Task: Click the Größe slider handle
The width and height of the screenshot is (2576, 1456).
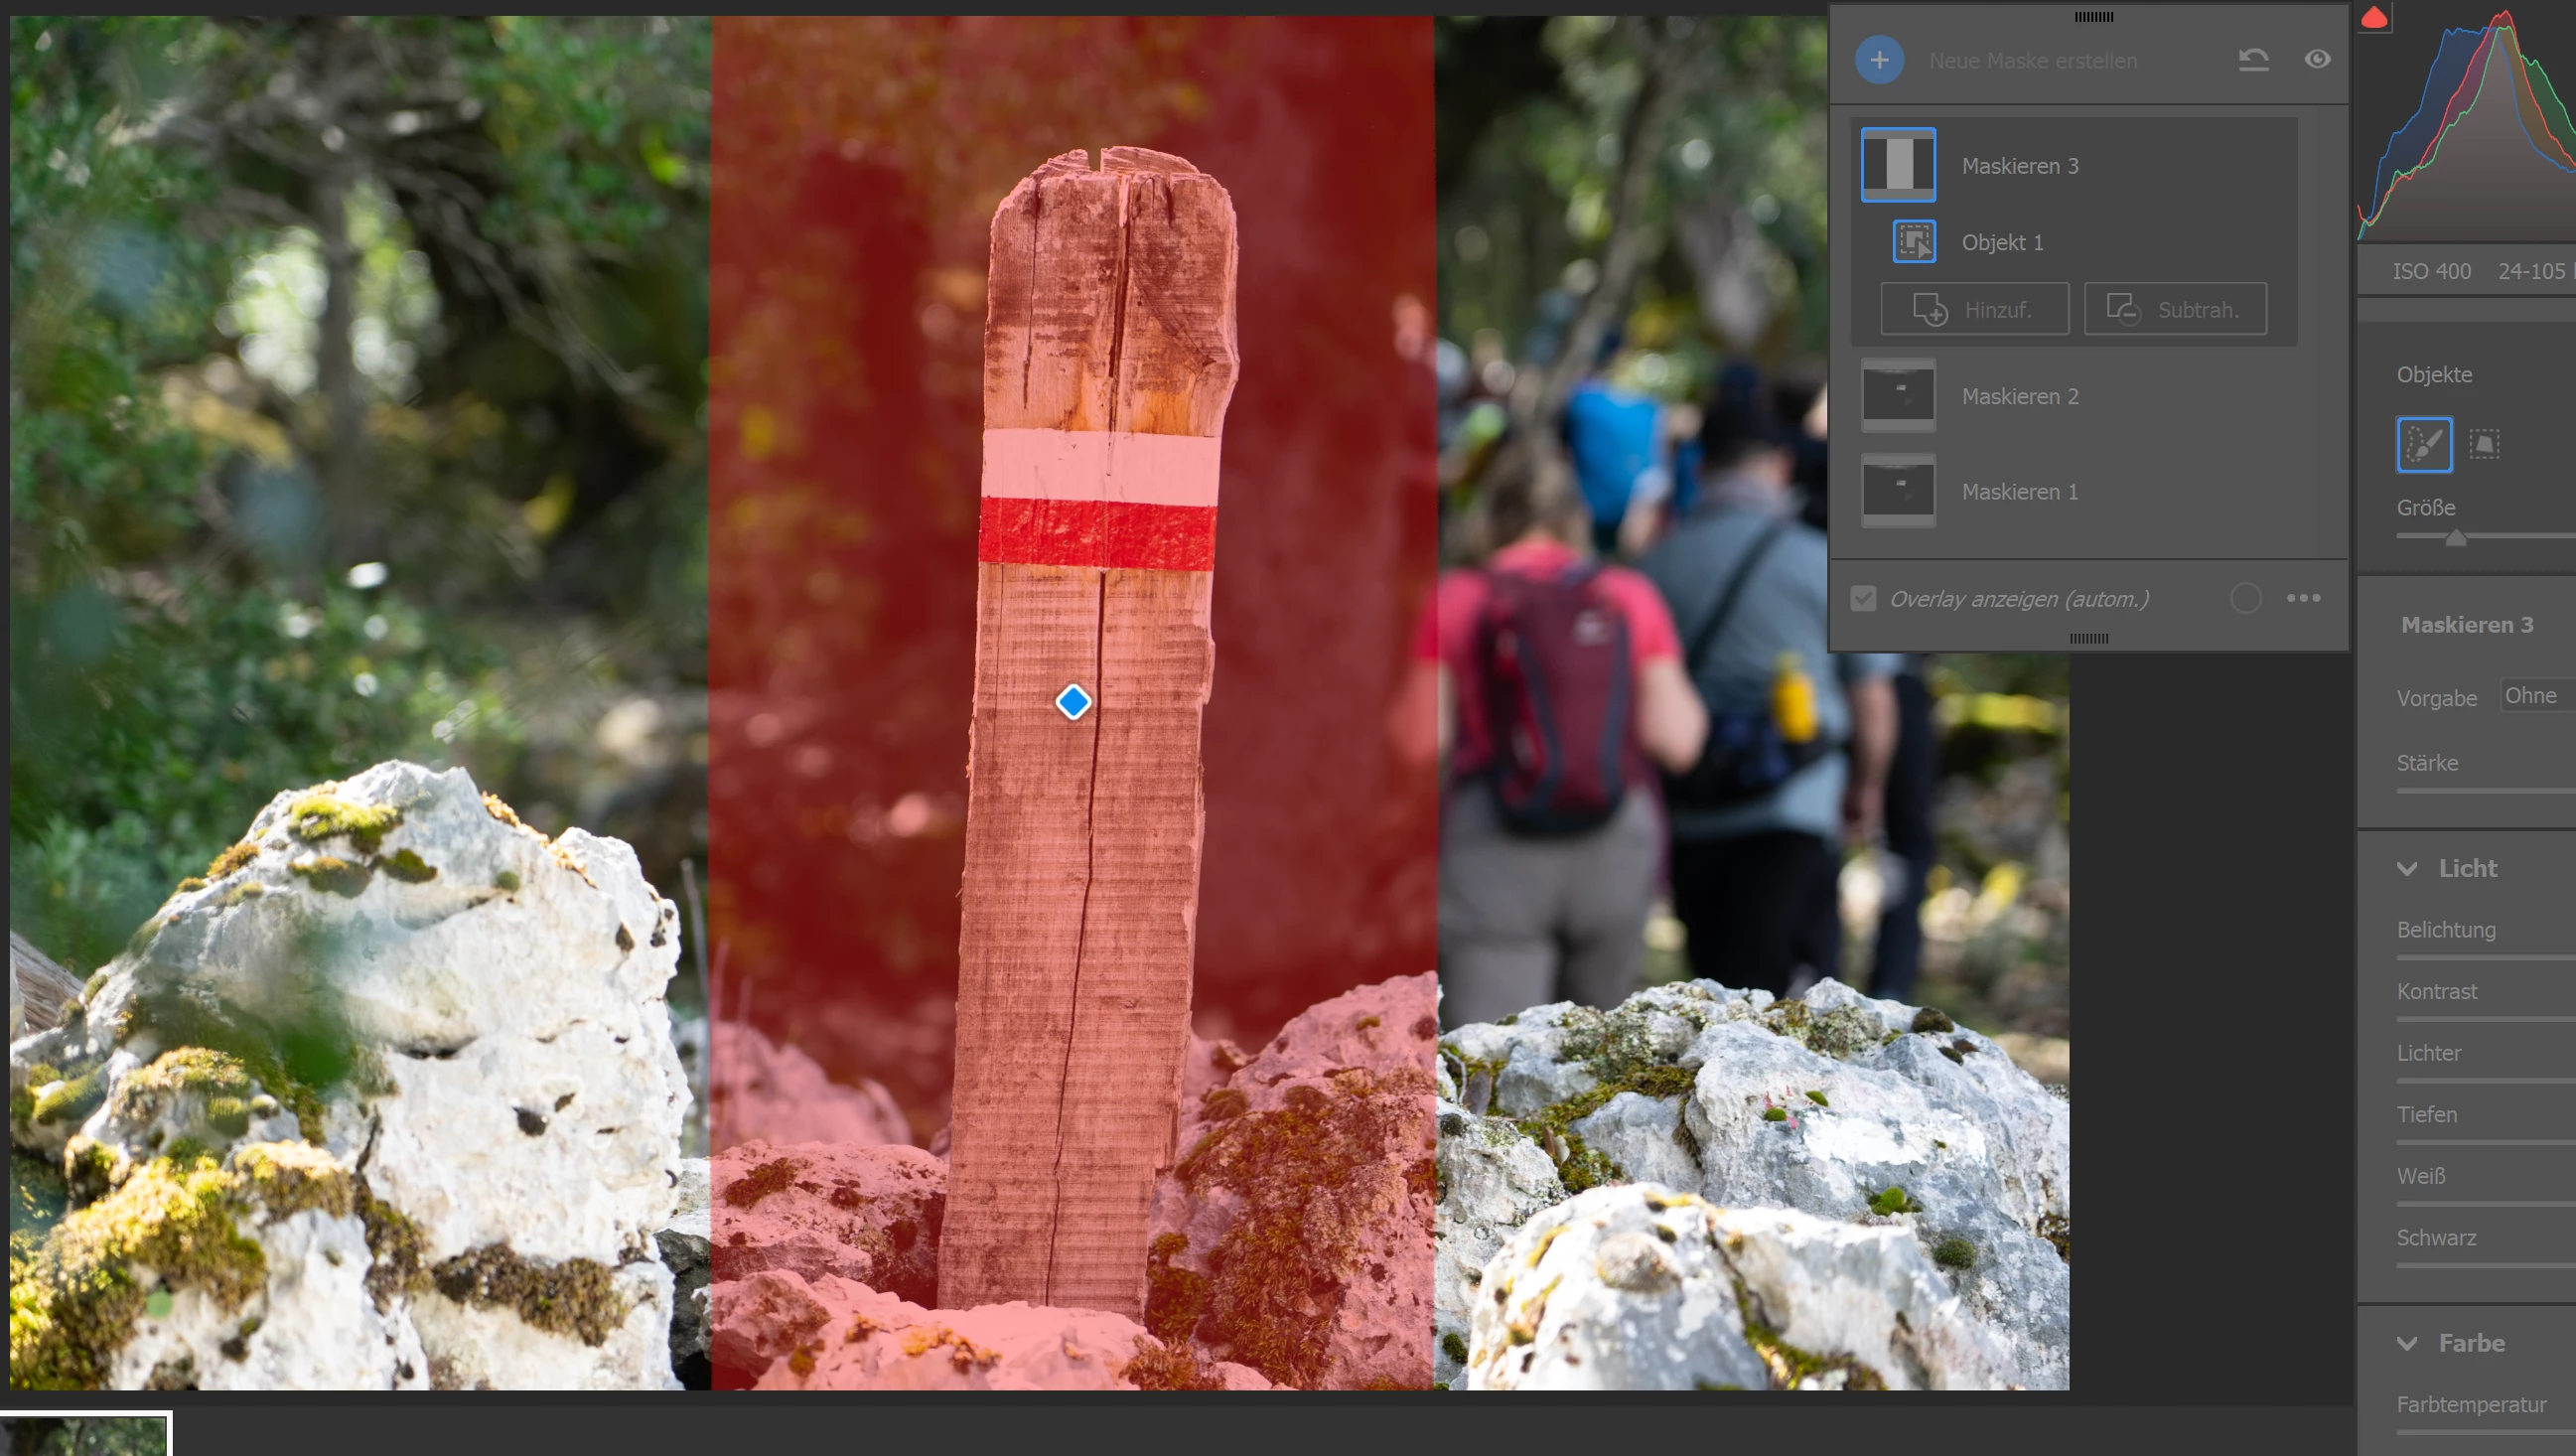Action: (x=2455, y=538)
